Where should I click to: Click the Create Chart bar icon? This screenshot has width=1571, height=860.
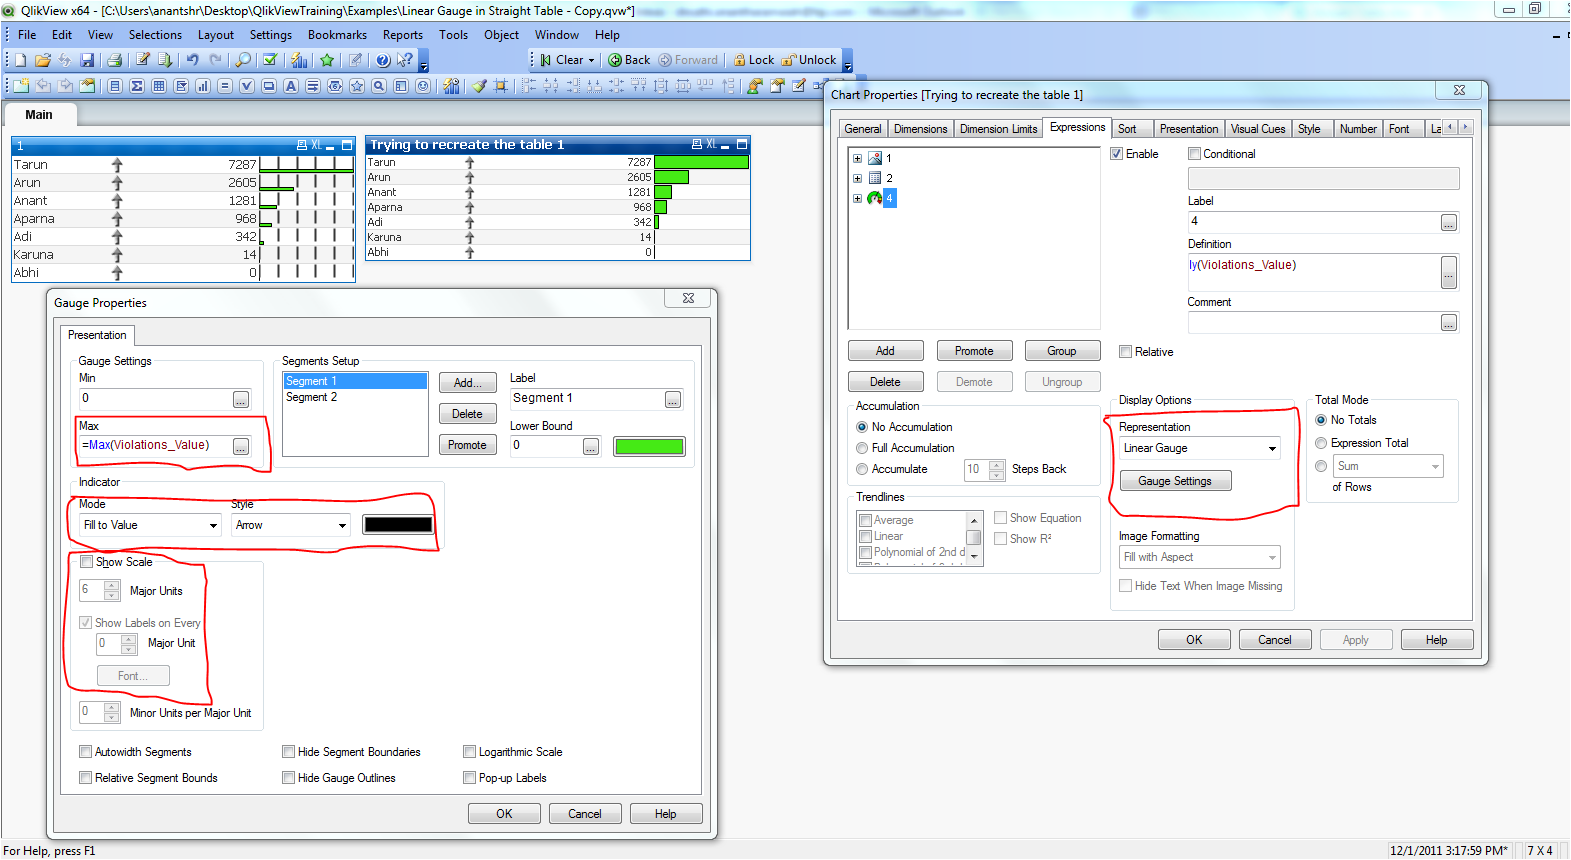(203, 86)
